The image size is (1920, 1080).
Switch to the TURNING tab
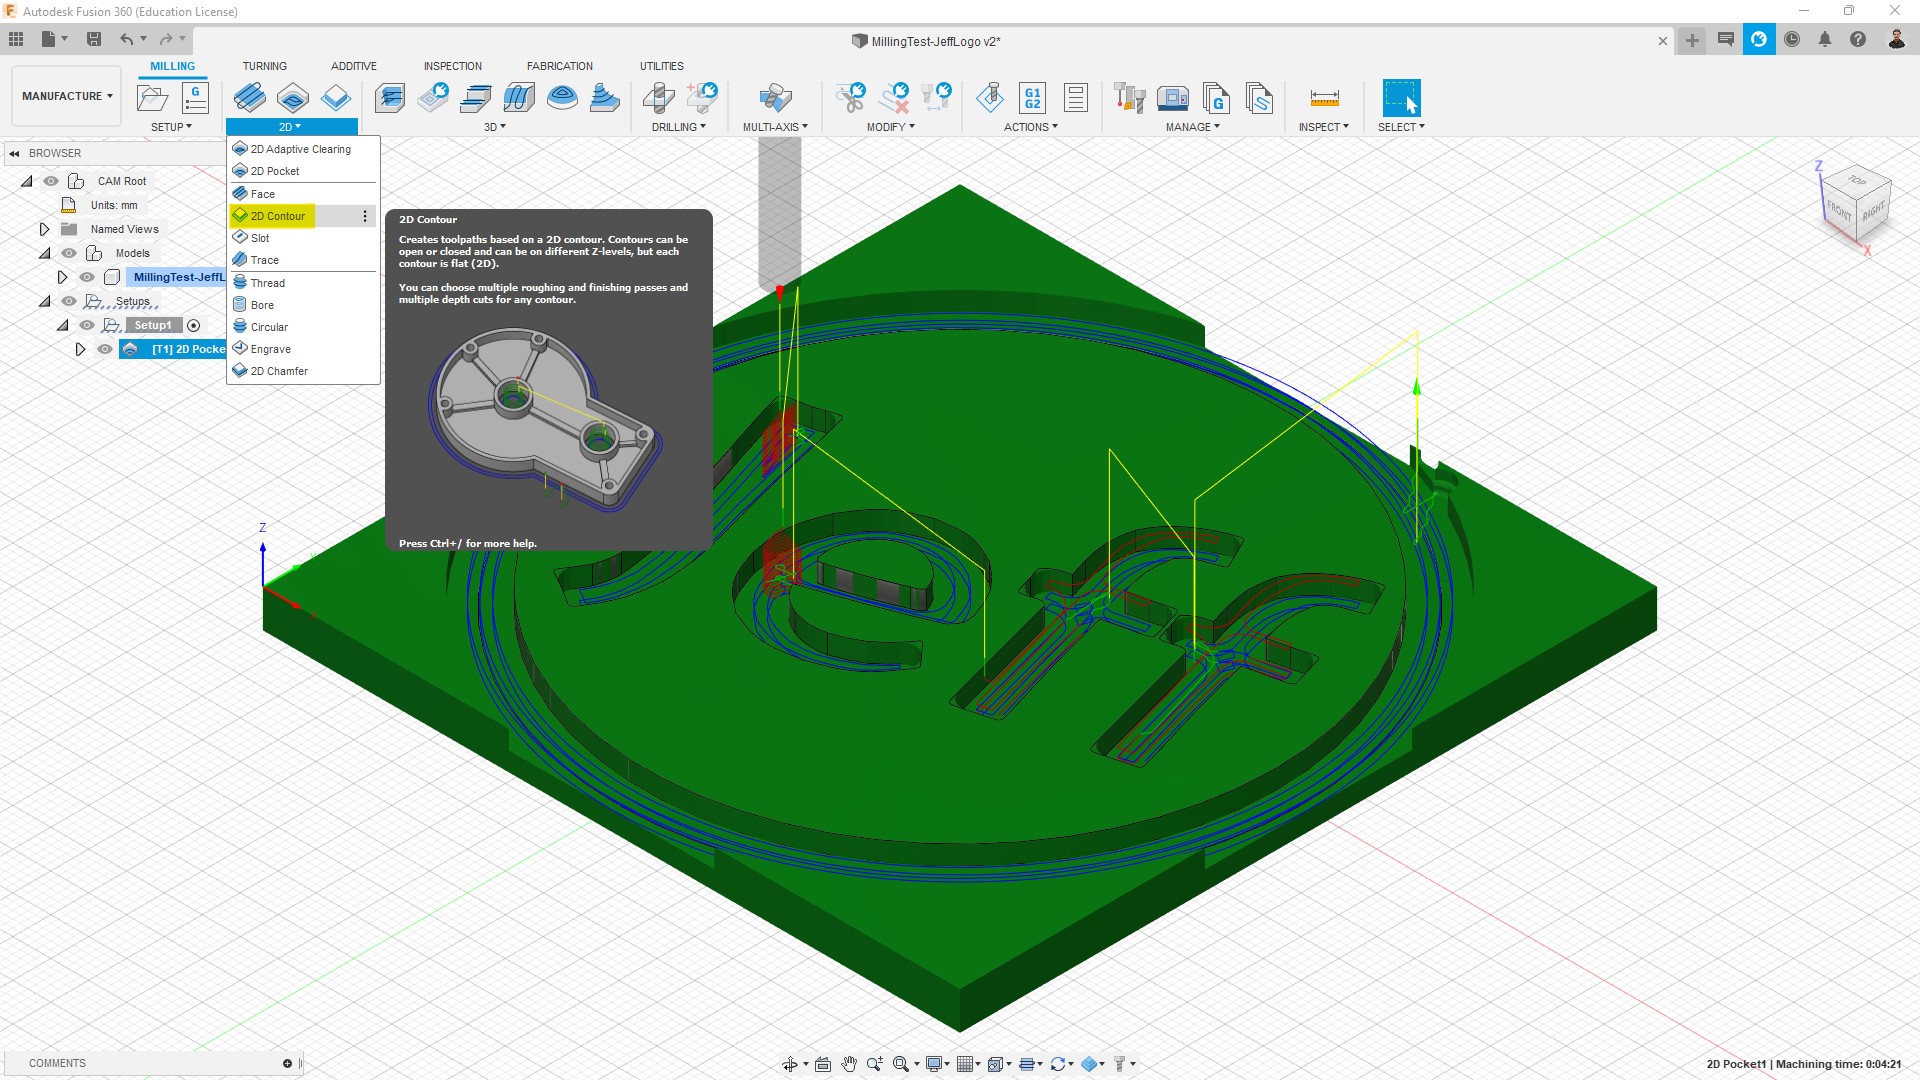(x=264, y=66)
